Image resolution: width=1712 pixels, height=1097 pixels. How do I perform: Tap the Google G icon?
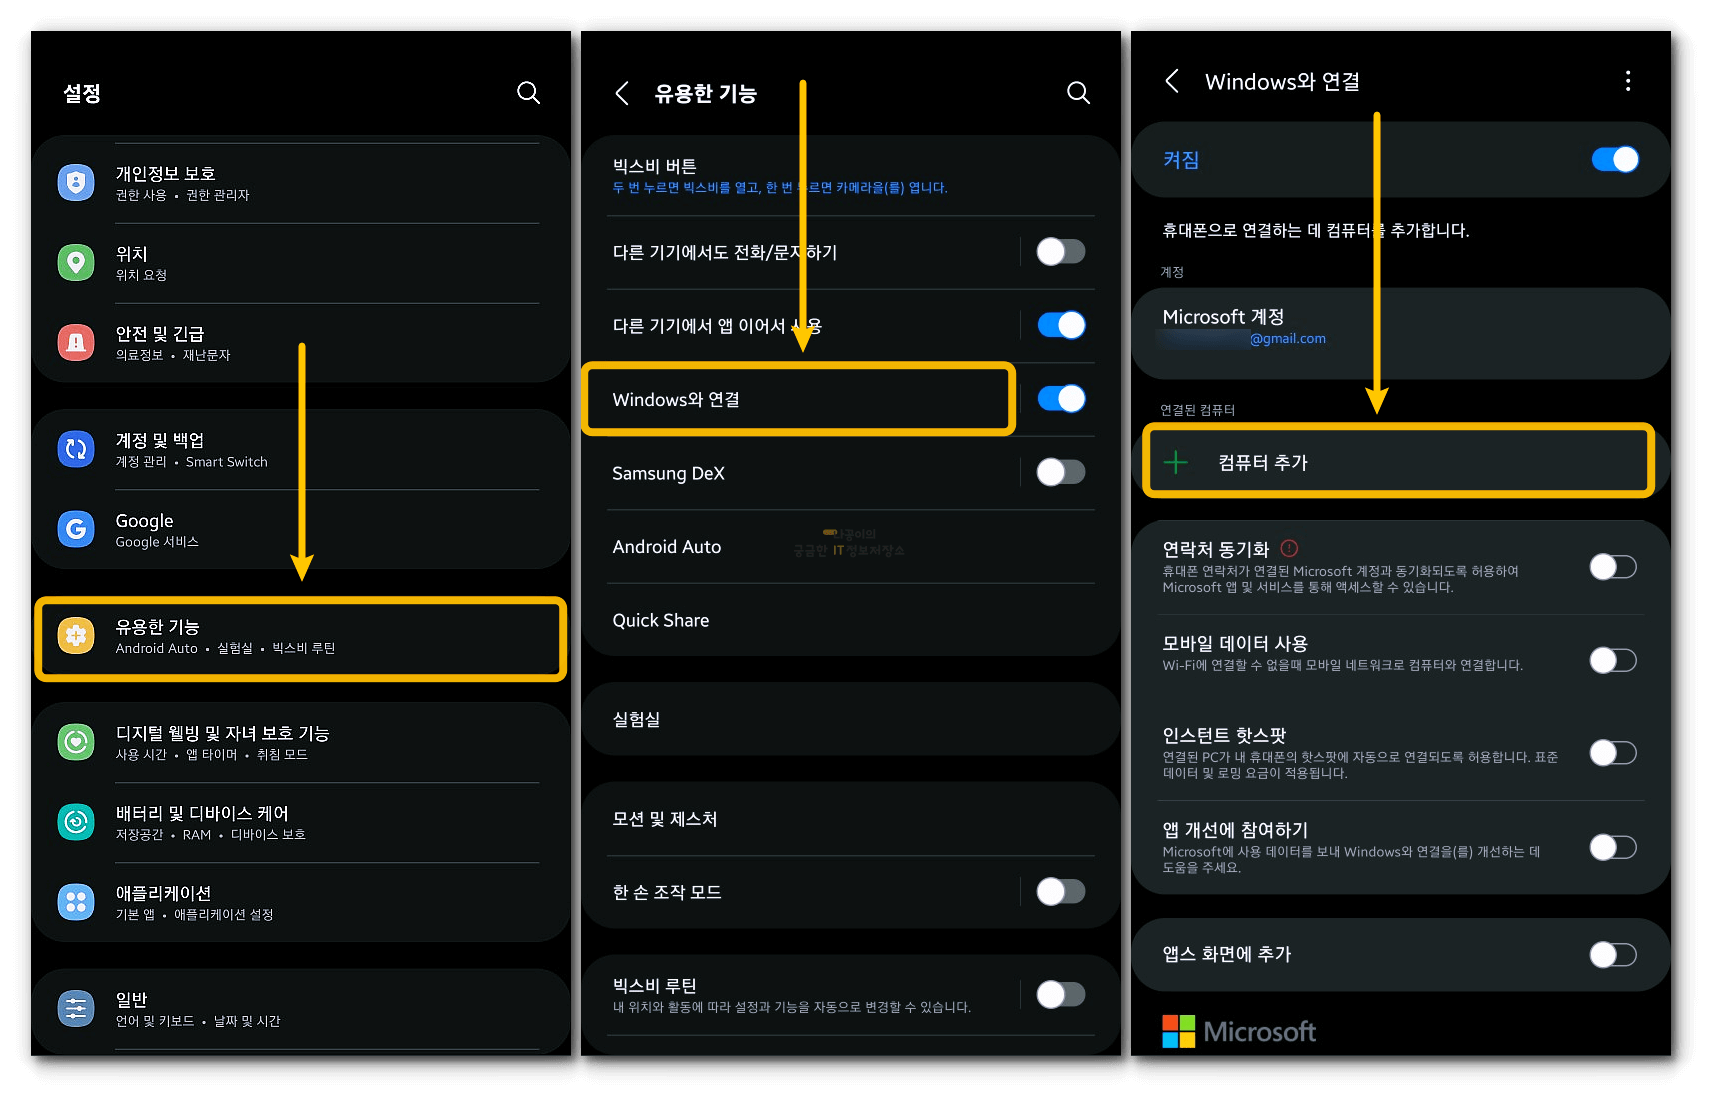(76, 530)
